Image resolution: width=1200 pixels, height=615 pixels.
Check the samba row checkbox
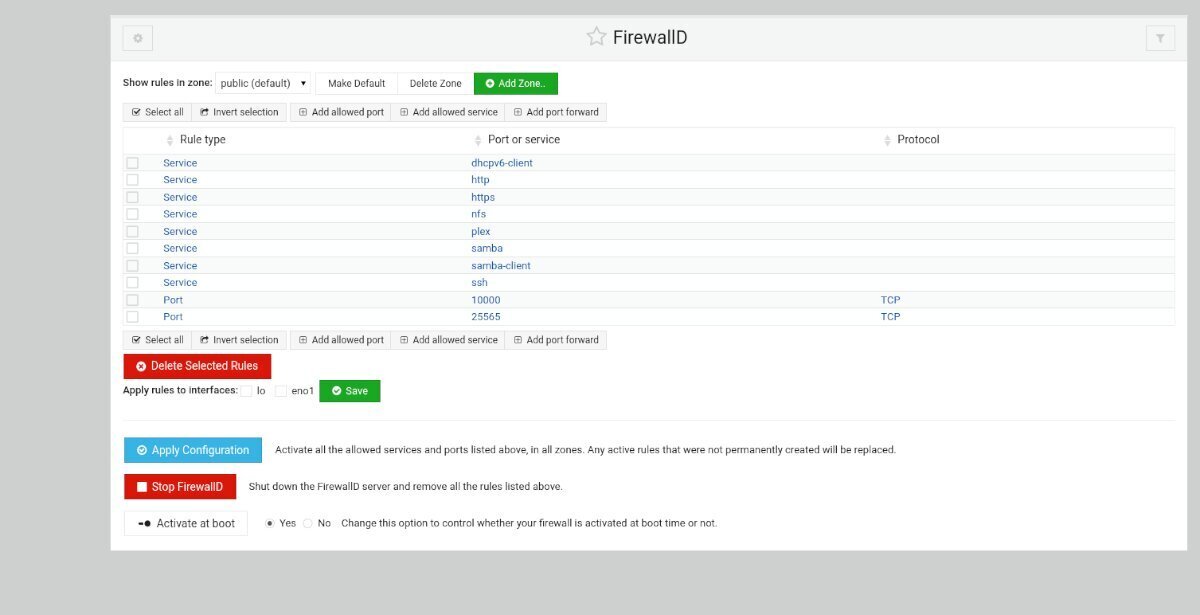pos(132,248)
